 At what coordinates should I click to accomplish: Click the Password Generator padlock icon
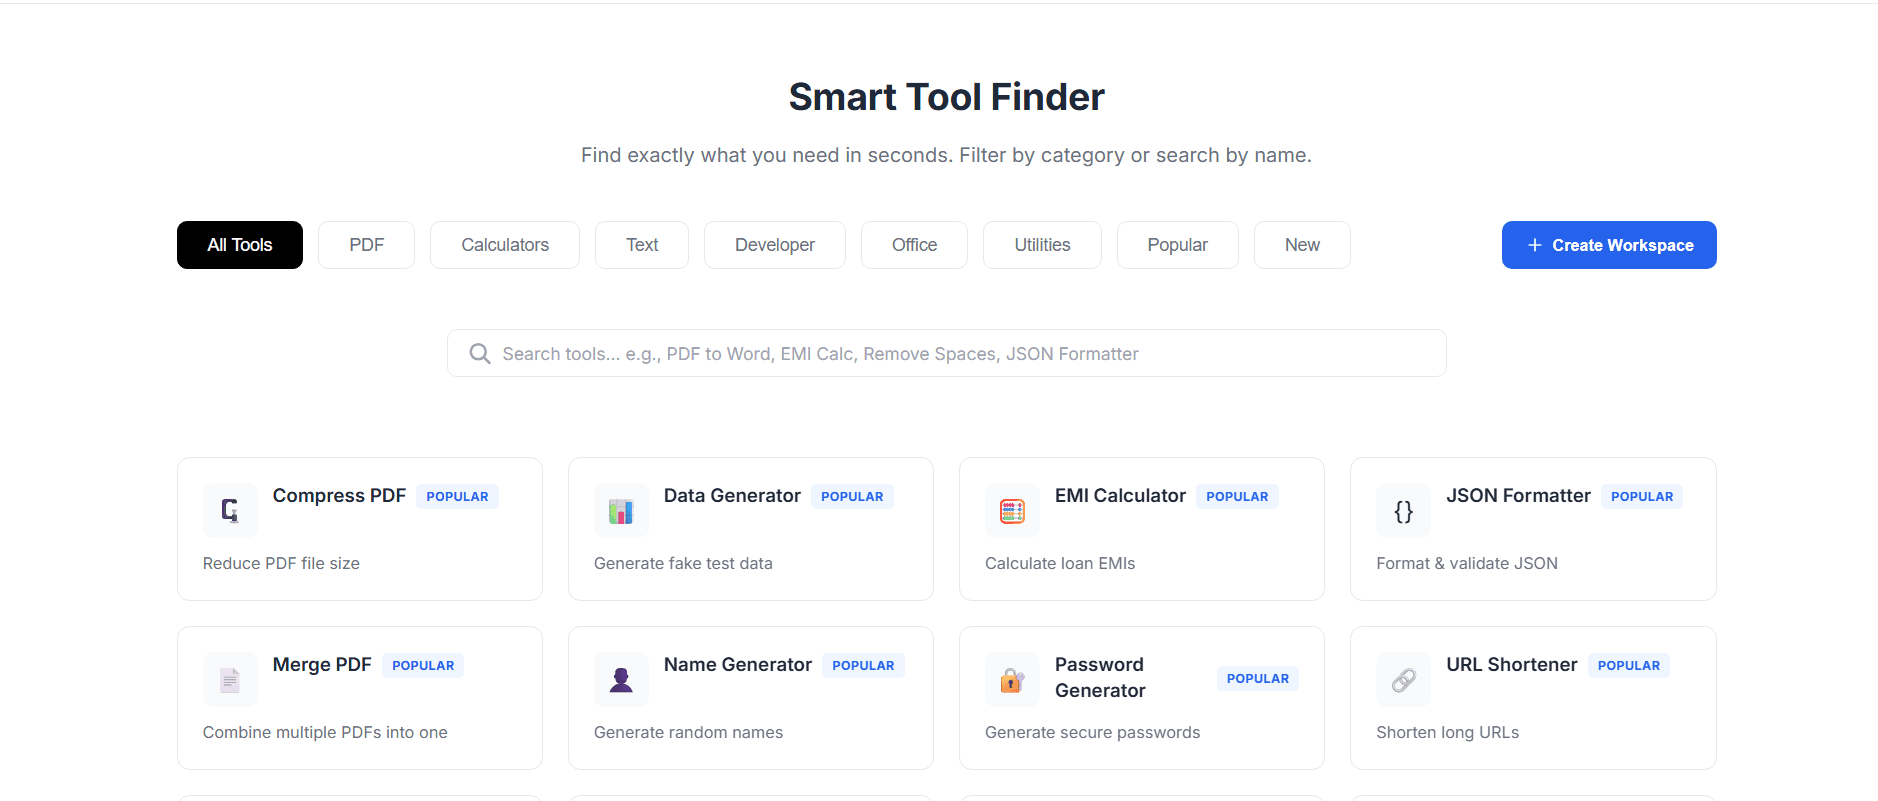(x=1011, y=679)
